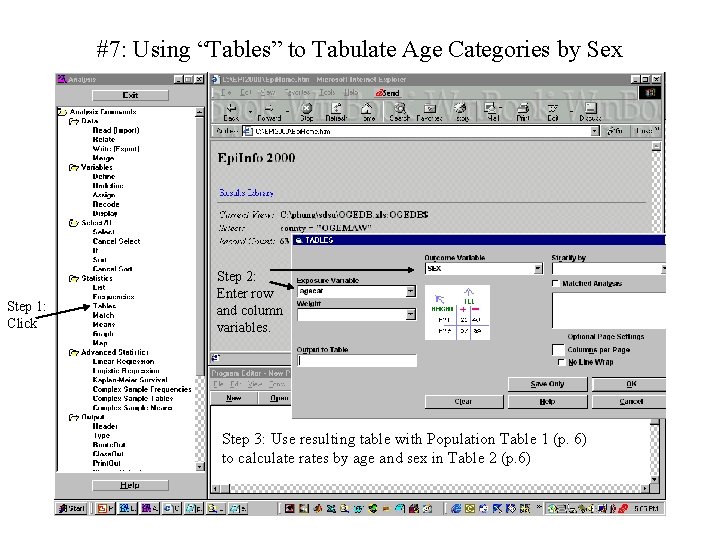Open the Weight dropdown list
The width and height of the screenshot is (720, 540).
(411, 315)
